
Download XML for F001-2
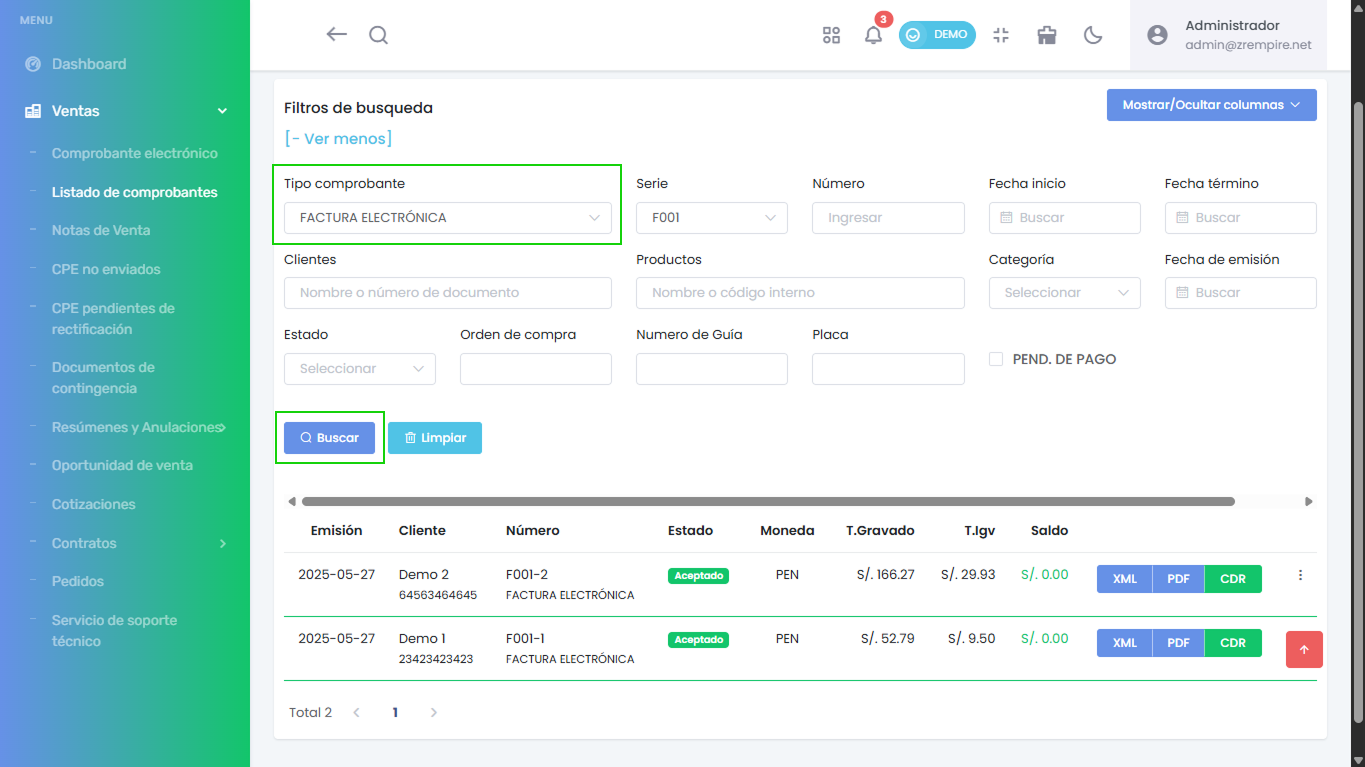click(1125, 579)
